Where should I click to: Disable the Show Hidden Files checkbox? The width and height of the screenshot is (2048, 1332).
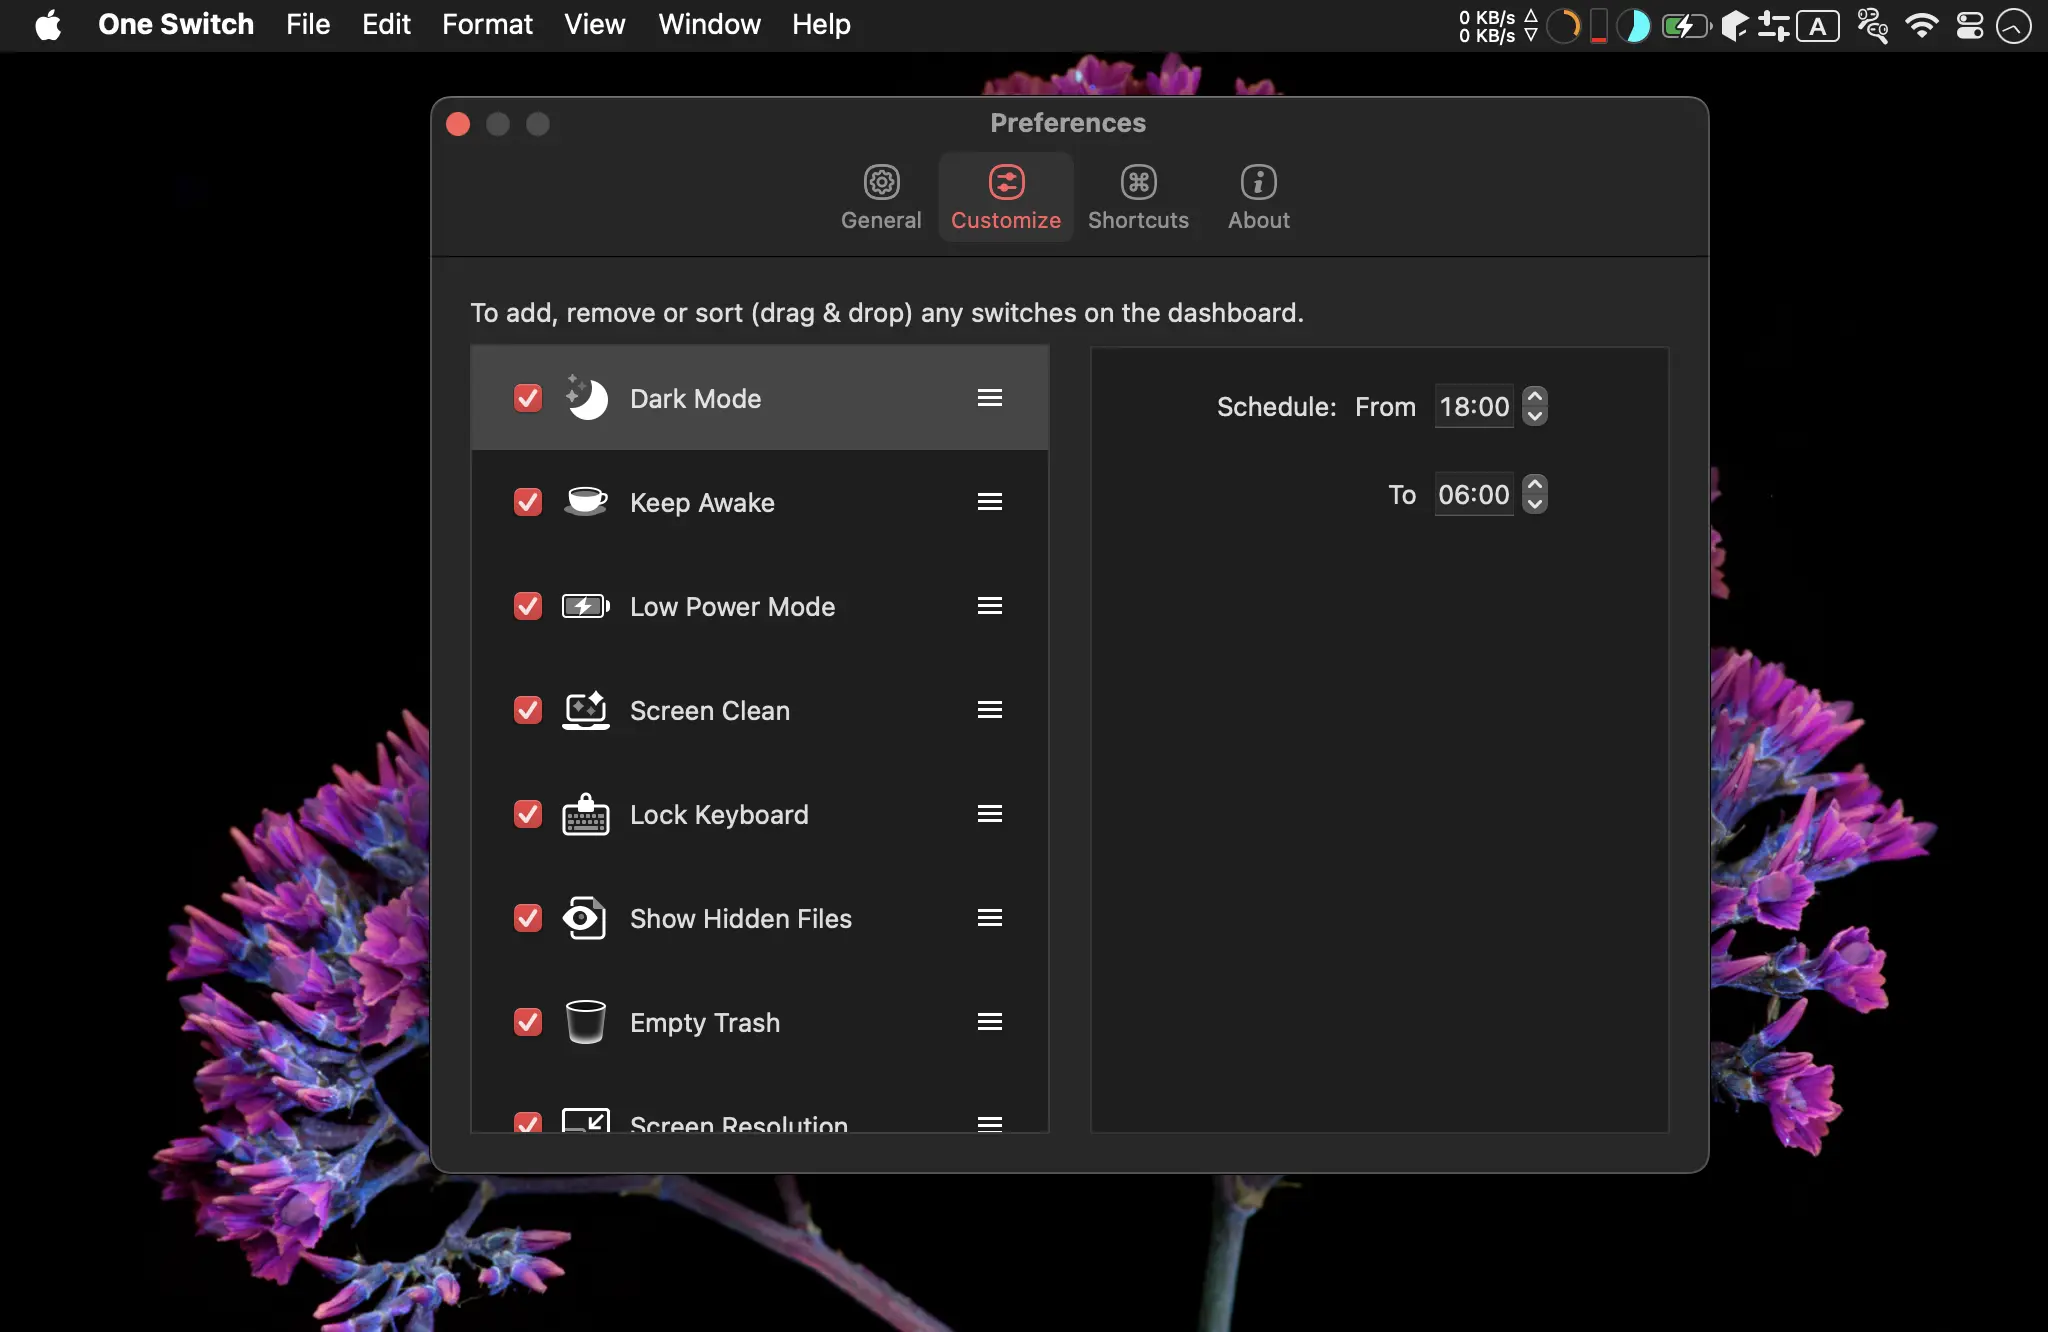click(528, 918)
